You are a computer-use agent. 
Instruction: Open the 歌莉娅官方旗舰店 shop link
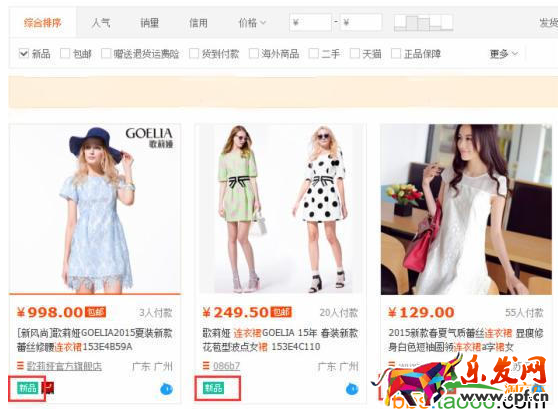coord(65,366)
